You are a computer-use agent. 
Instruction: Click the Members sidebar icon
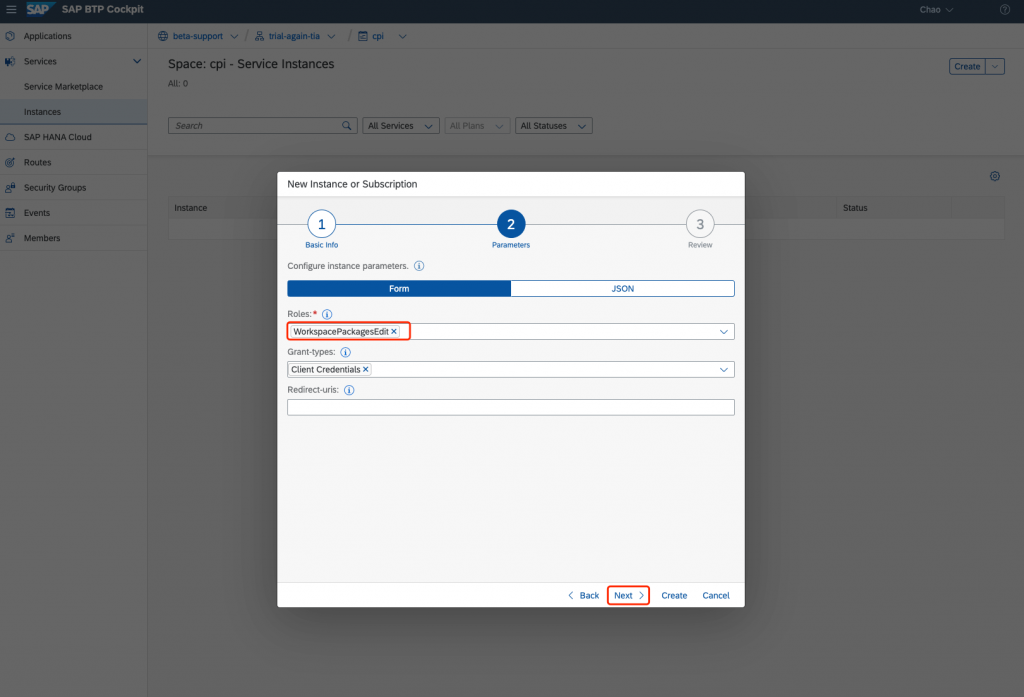pos(10,238)
